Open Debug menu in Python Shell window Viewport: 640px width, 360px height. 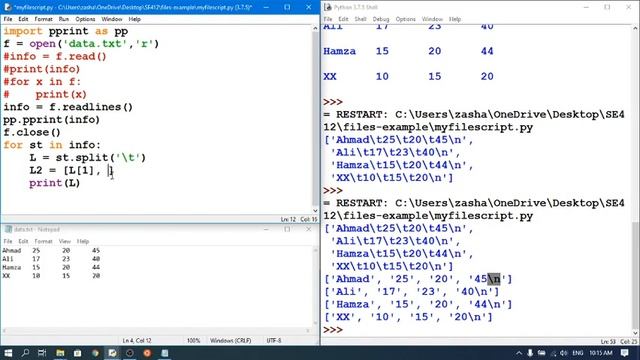tap(381, 19)
